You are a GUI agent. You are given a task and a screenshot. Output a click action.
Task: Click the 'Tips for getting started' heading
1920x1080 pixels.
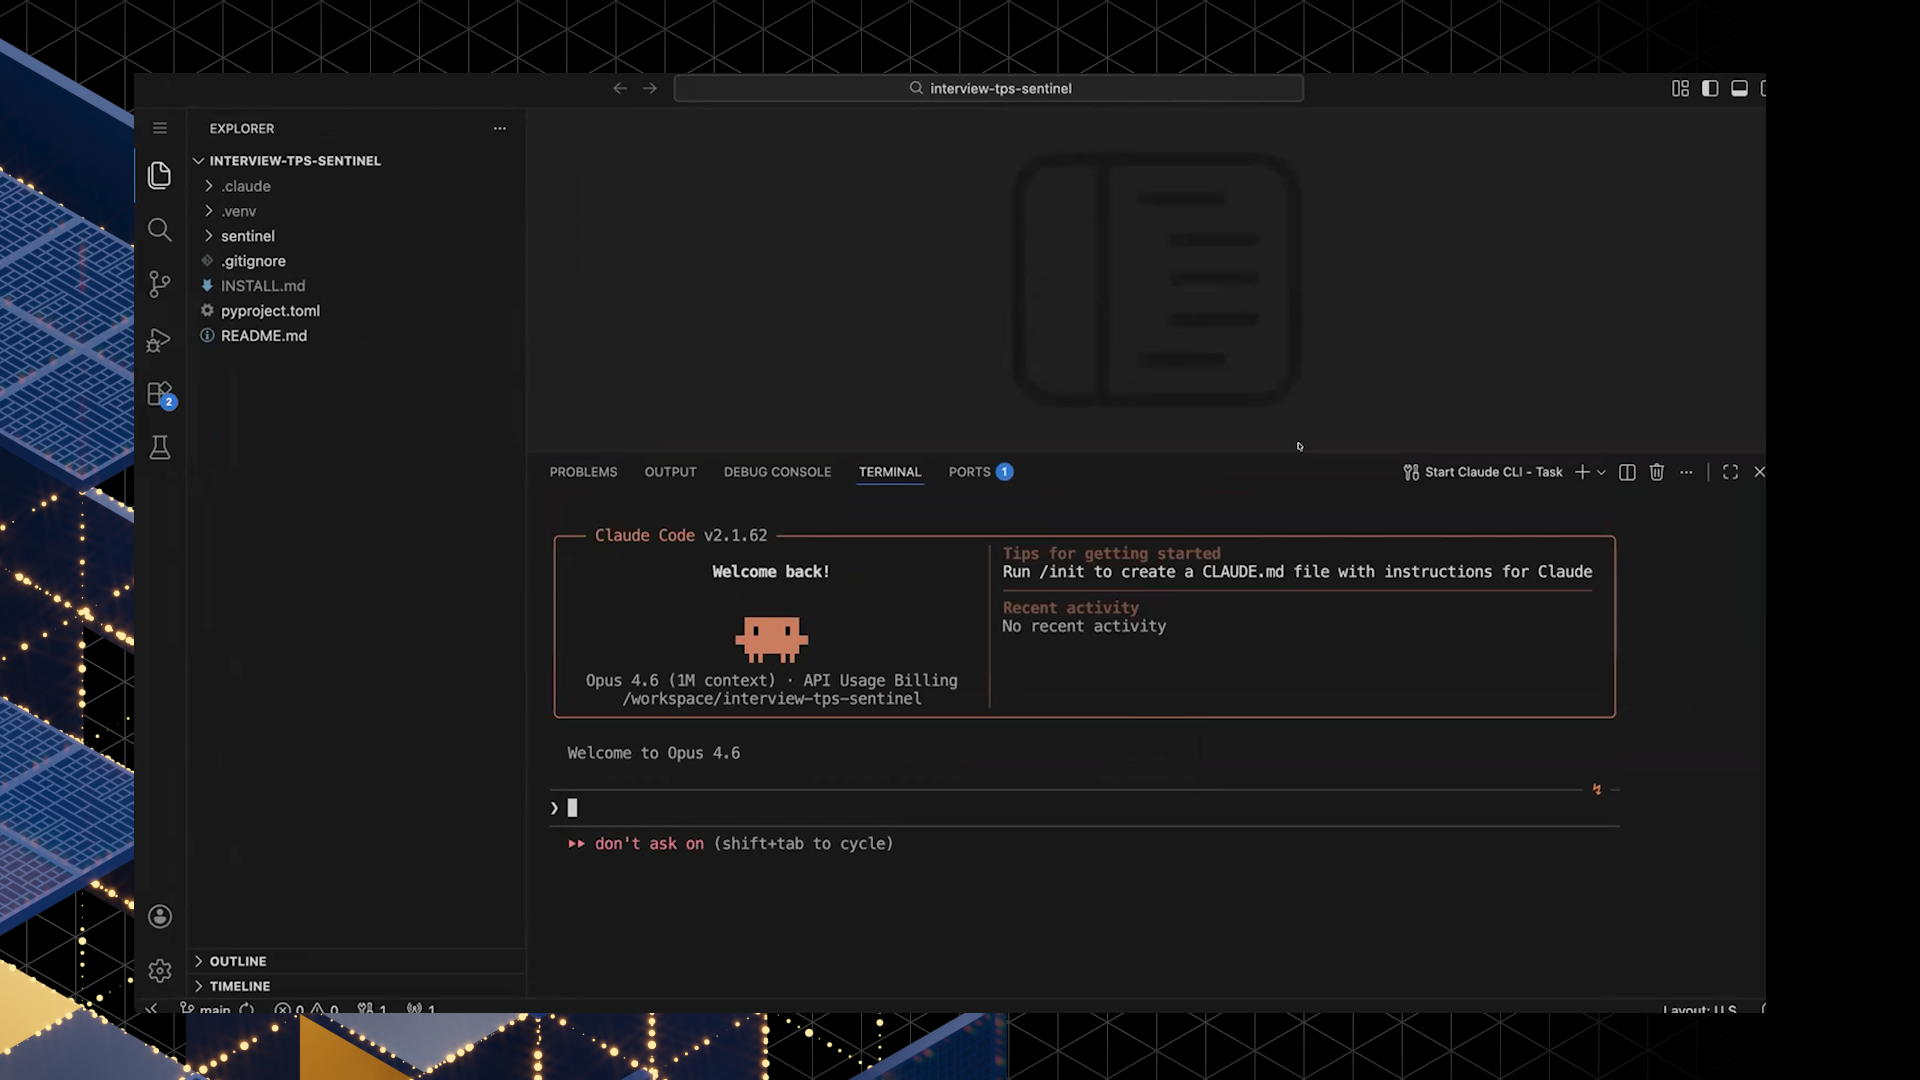point(1111,554)
